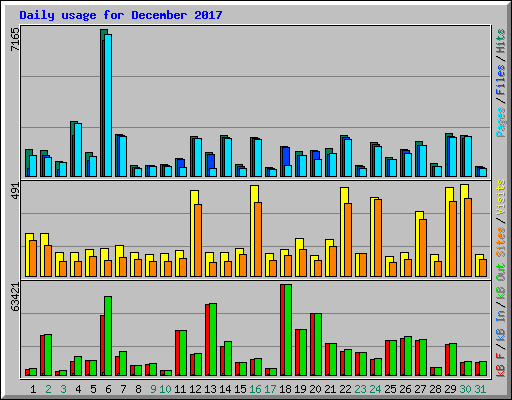
Task: Click the cyan Pages bar for day 4
Action: coord(78,150)
